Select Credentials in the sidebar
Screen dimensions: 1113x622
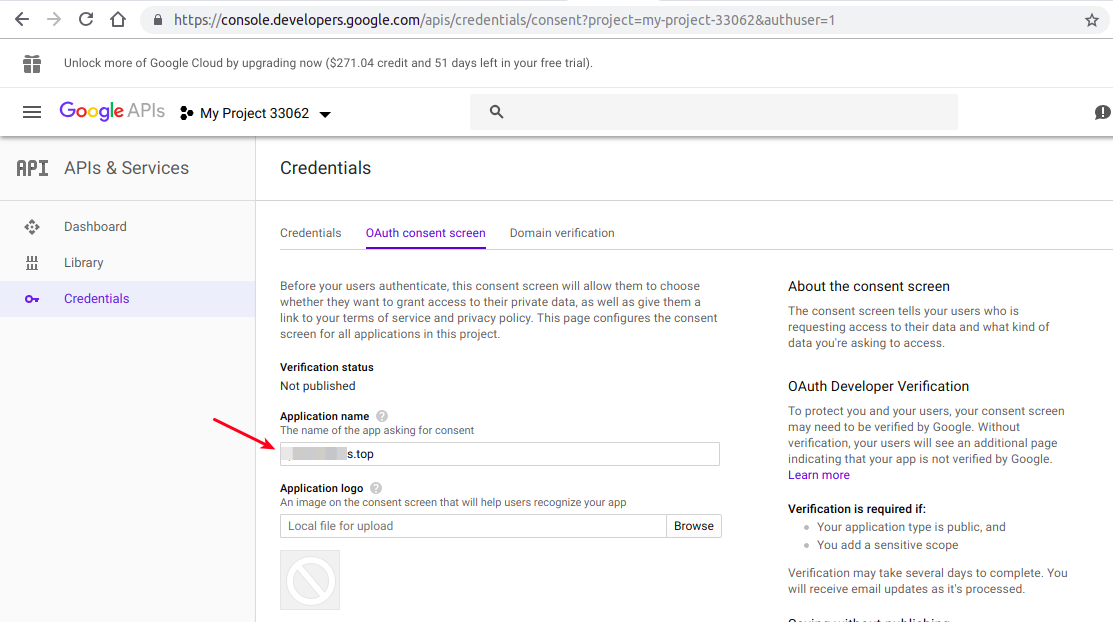128,299
